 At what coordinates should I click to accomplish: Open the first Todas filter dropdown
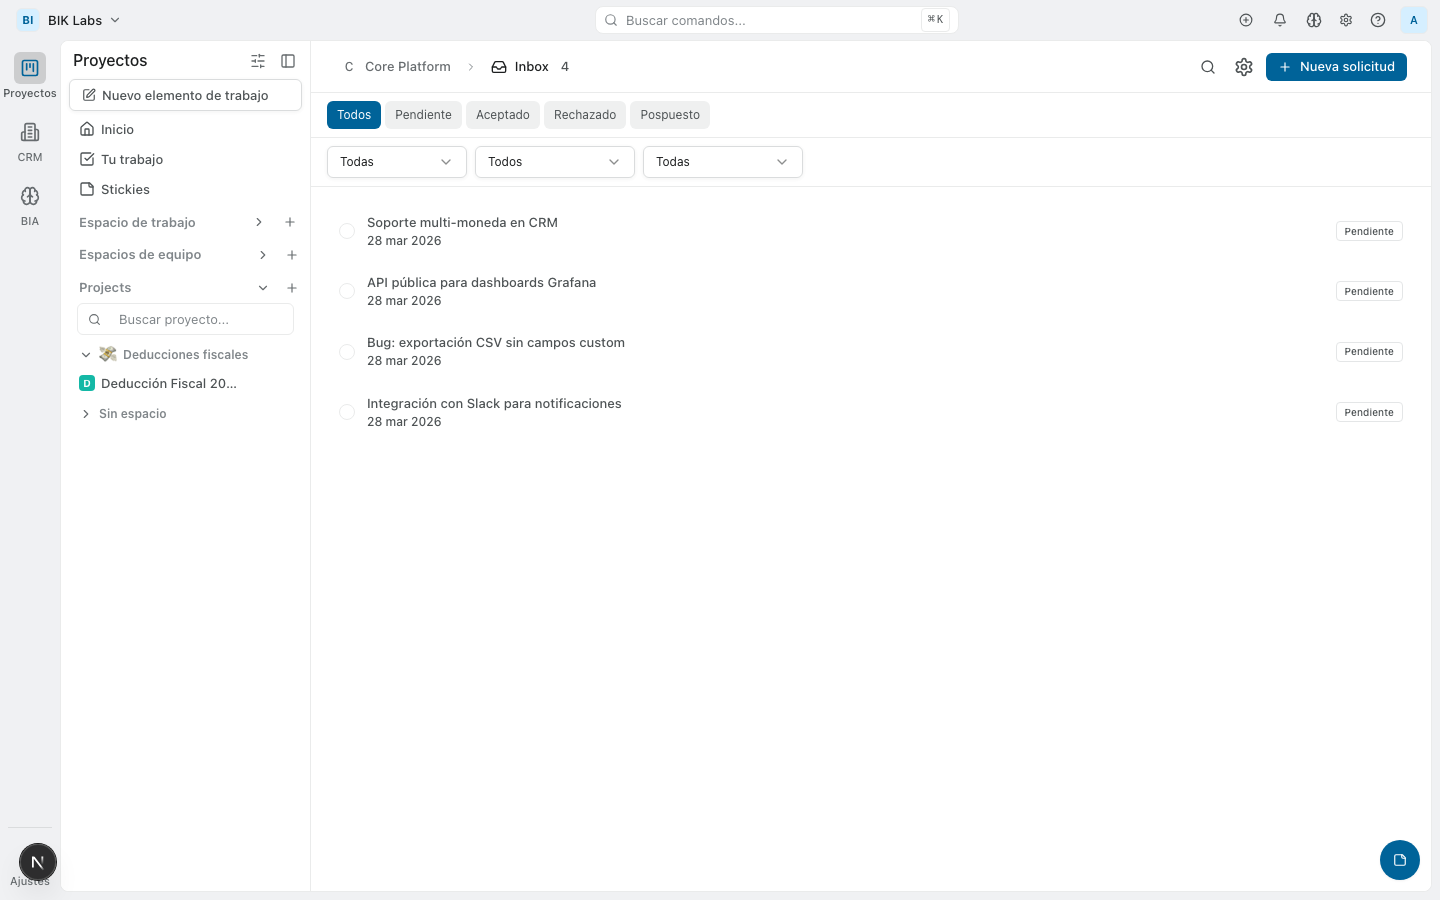click(x=396, y=162)
